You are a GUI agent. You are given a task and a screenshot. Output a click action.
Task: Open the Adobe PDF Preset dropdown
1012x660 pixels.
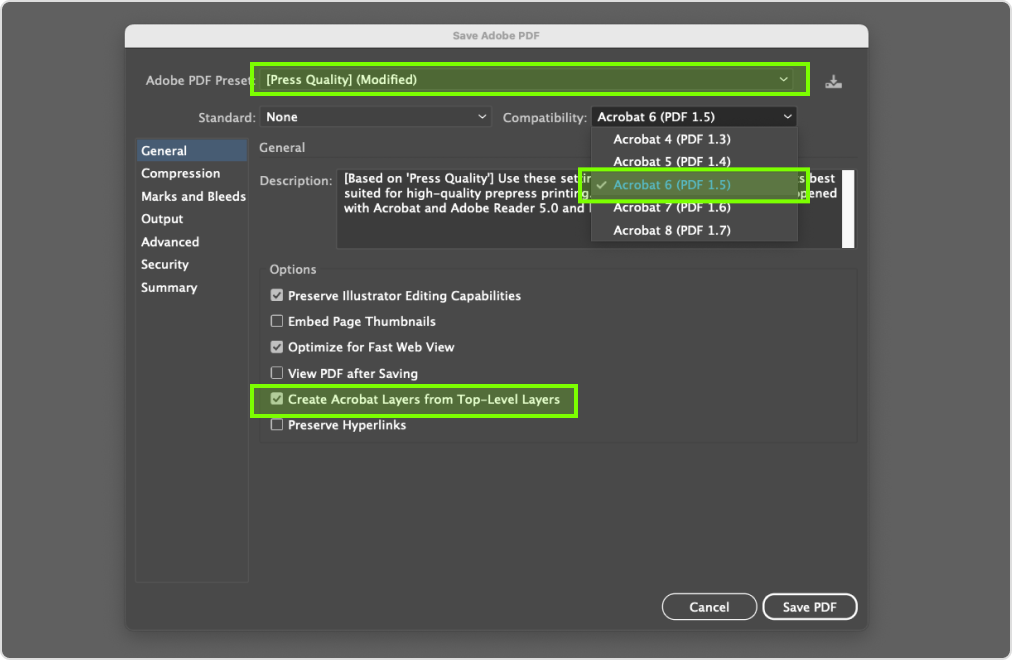click(x=528, y=79)
